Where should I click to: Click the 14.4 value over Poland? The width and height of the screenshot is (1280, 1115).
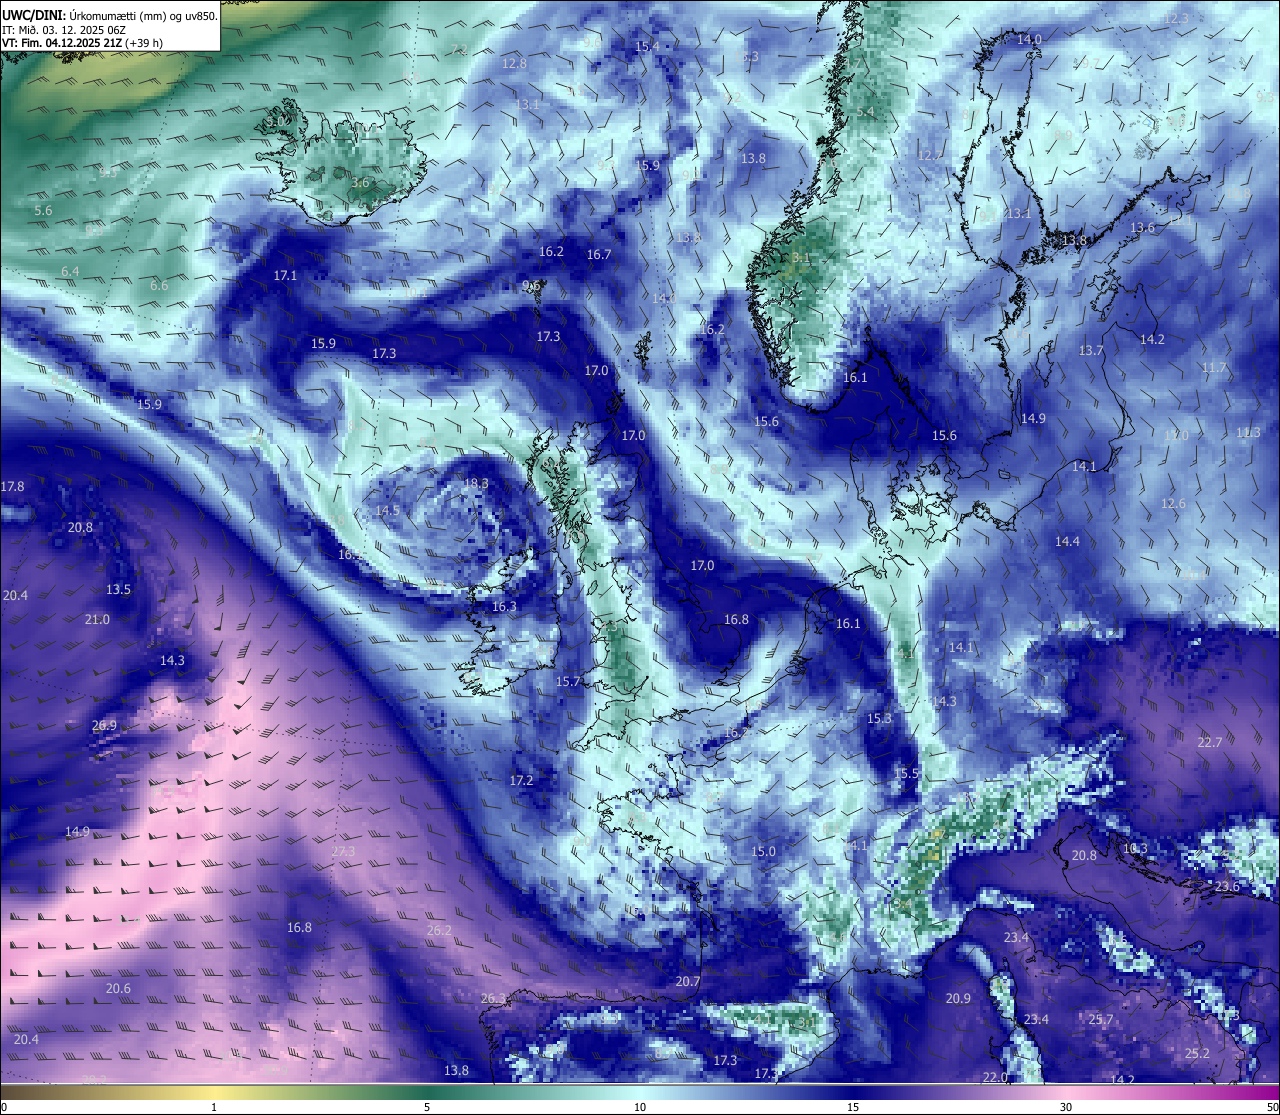point(1067,541)
